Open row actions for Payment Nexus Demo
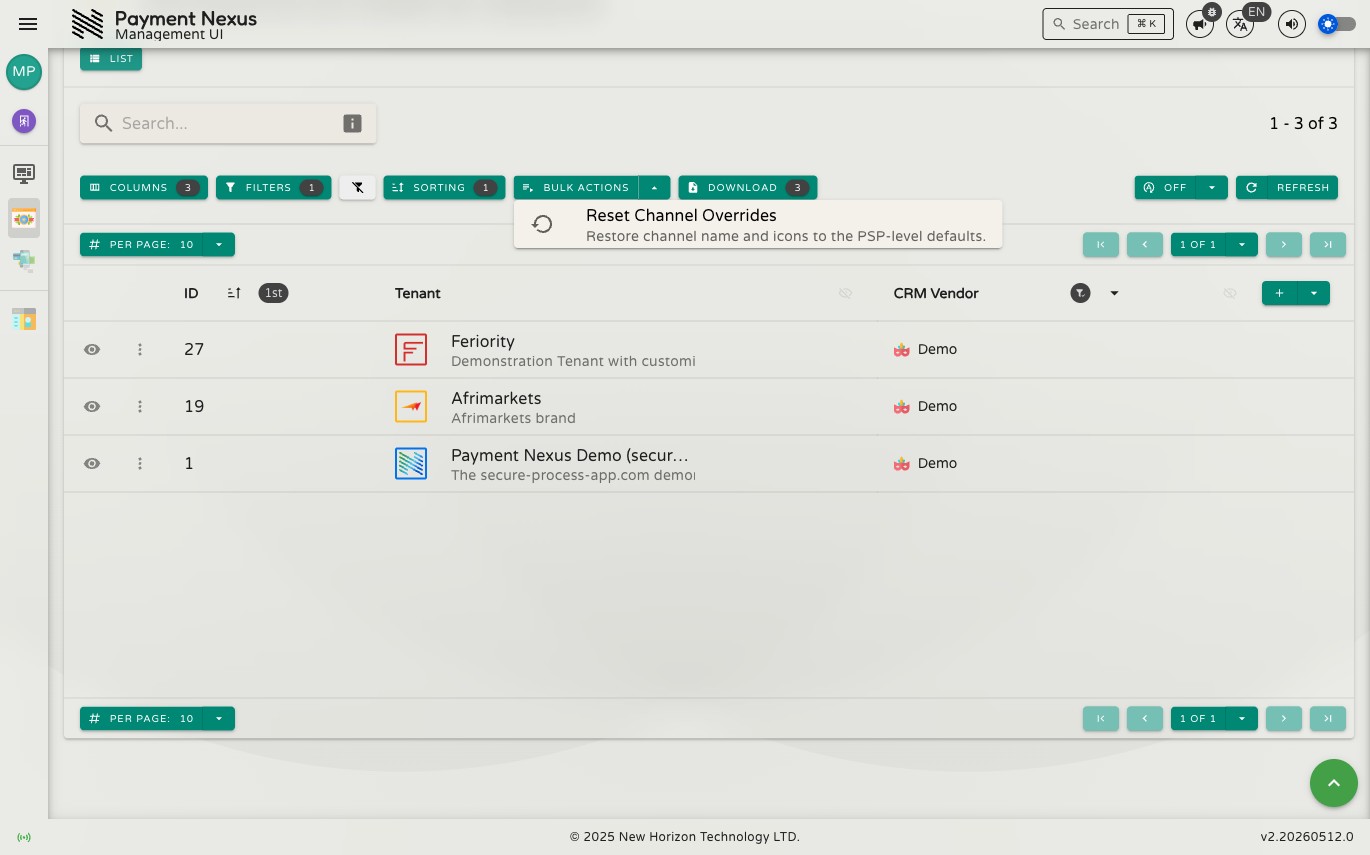The width and height of the screenshot is (1370, 855). (x=140, y=463)
